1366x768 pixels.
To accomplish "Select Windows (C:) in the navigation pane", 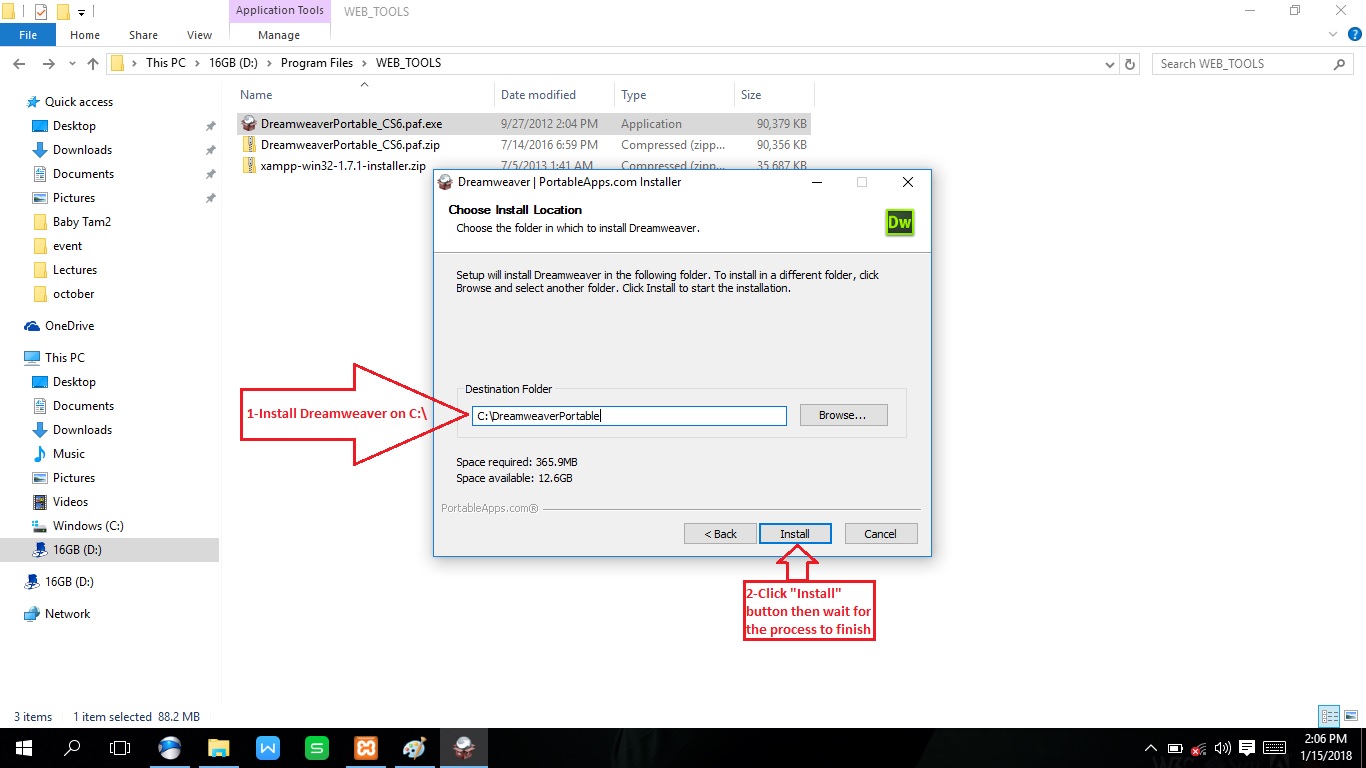I will [x=88, y=526].
